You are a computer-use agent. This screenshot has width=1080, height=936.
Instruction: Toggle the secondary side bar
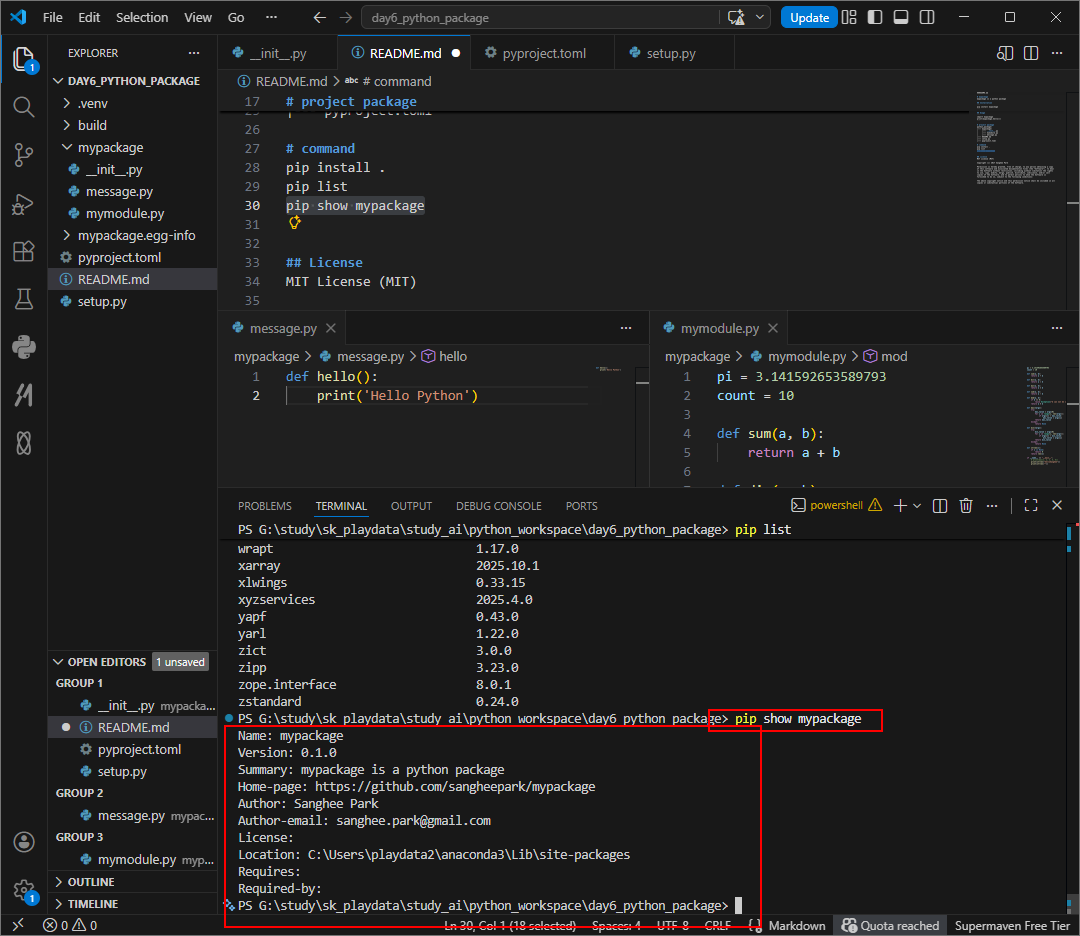click(927, 18)
